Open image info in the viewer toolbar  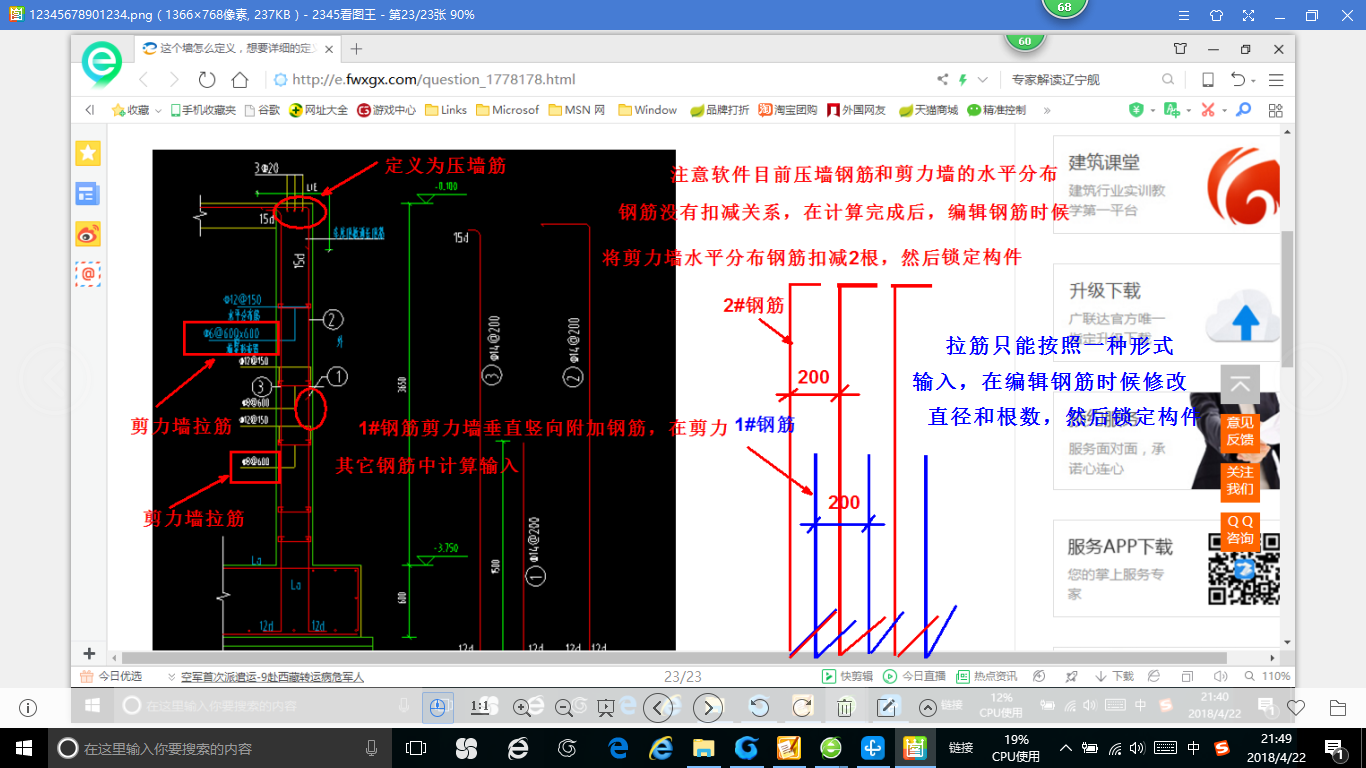click(x=27, y=708)
